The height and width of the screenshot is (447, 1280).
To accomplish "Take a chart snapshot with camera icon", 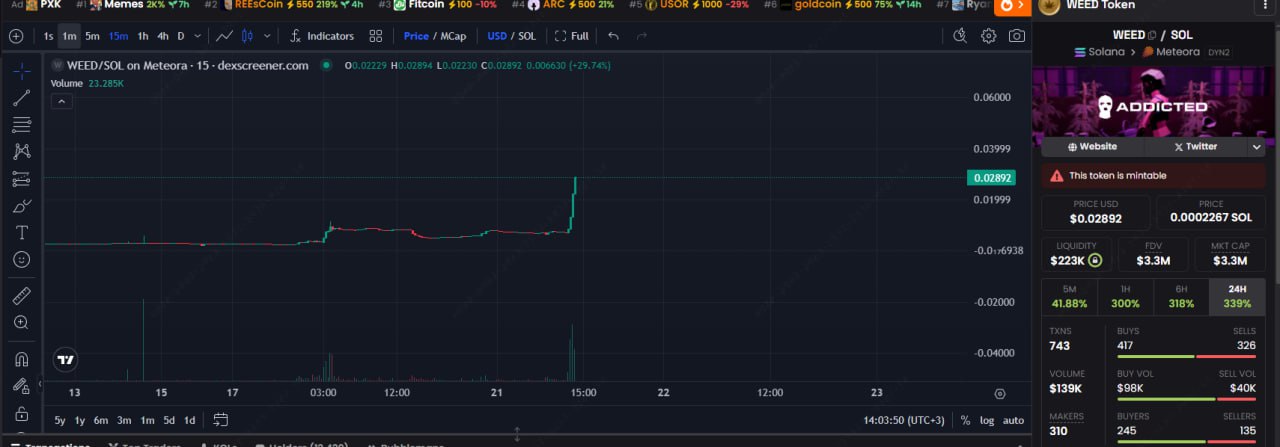I will [x=1016, y=36].
